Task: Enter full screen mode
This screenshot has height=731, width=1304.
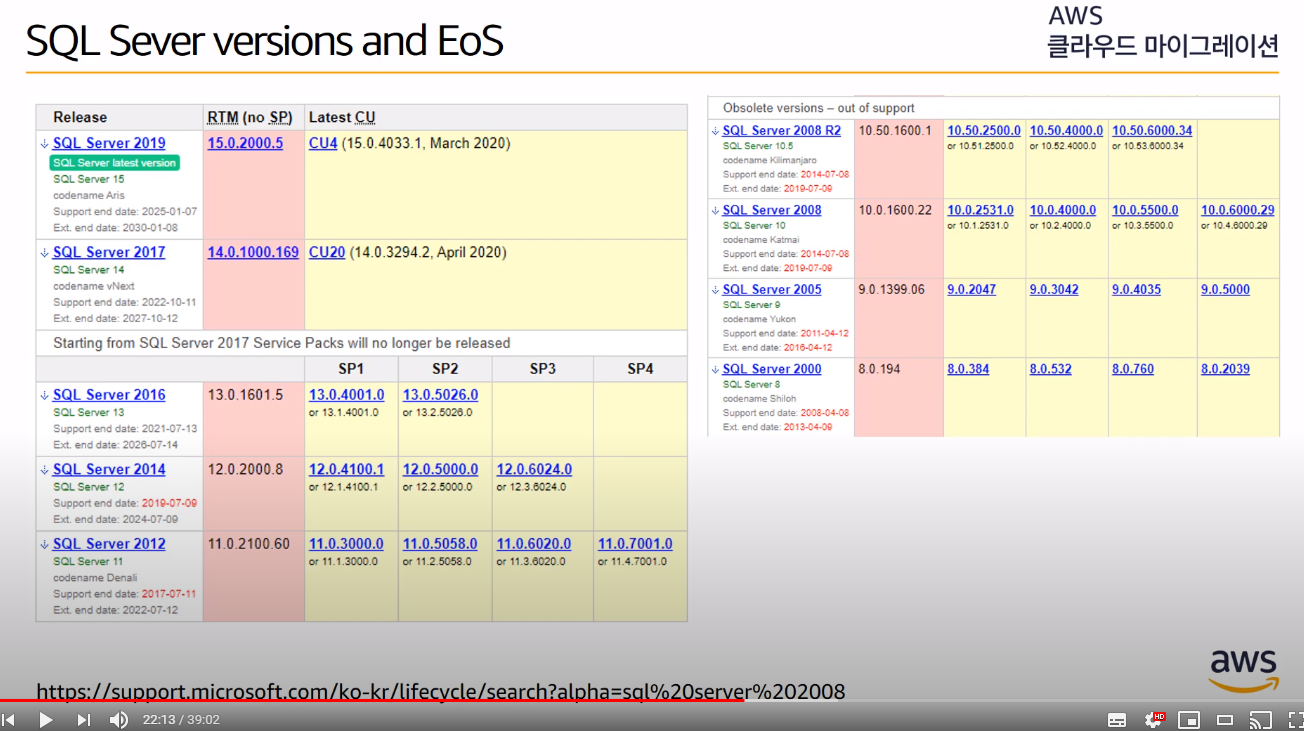Action: point(1295,720)
